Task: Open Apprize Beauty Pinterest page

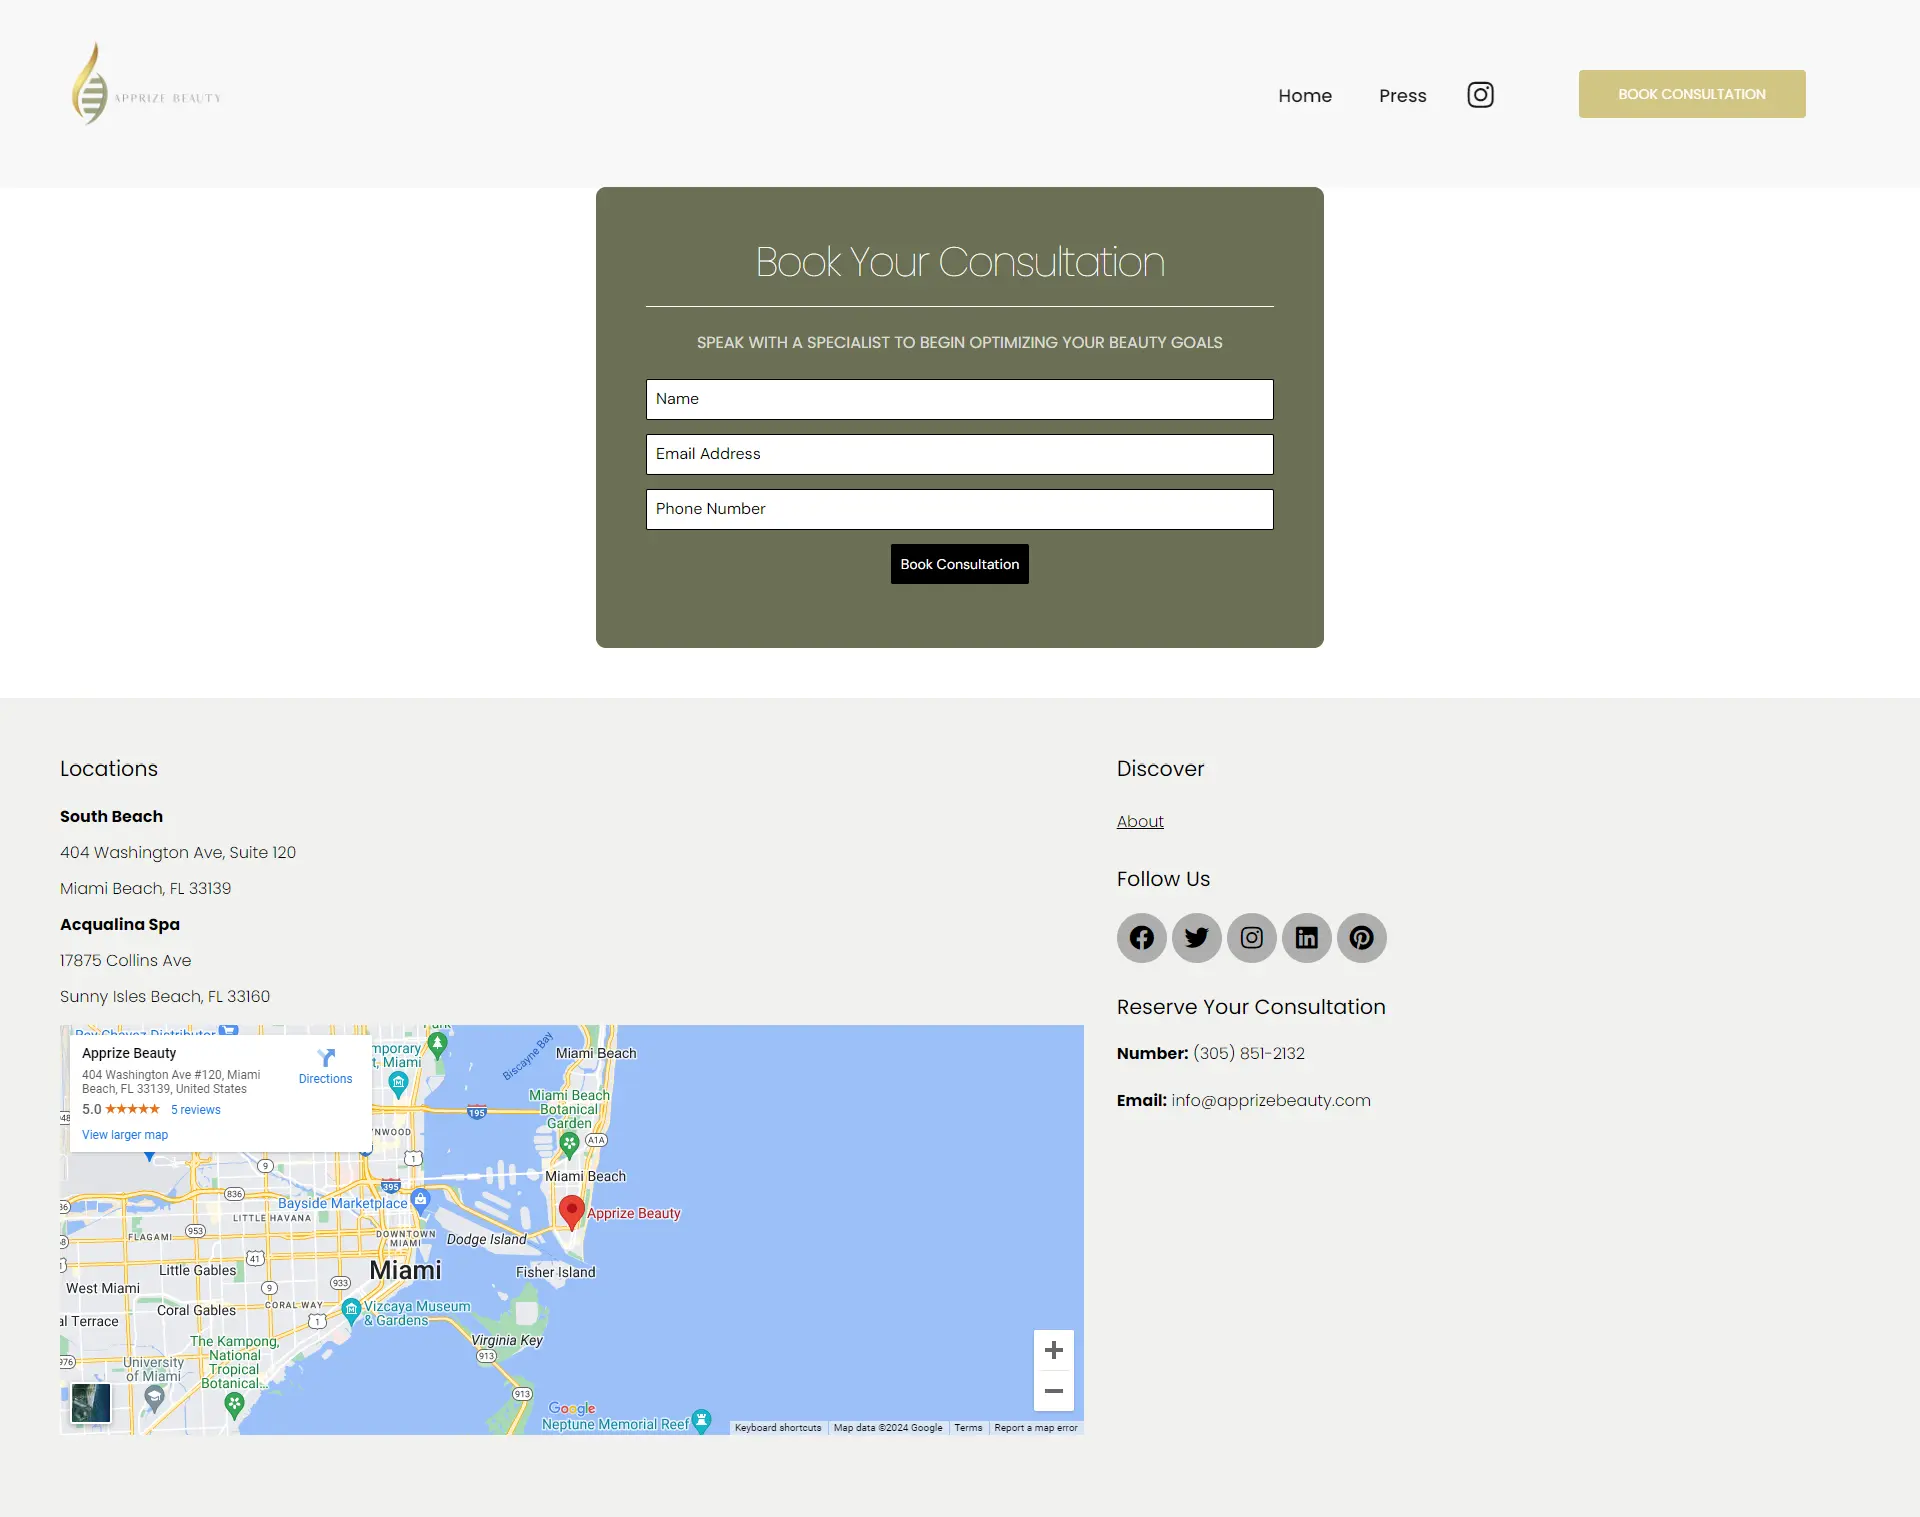Action: point(1361,937)
